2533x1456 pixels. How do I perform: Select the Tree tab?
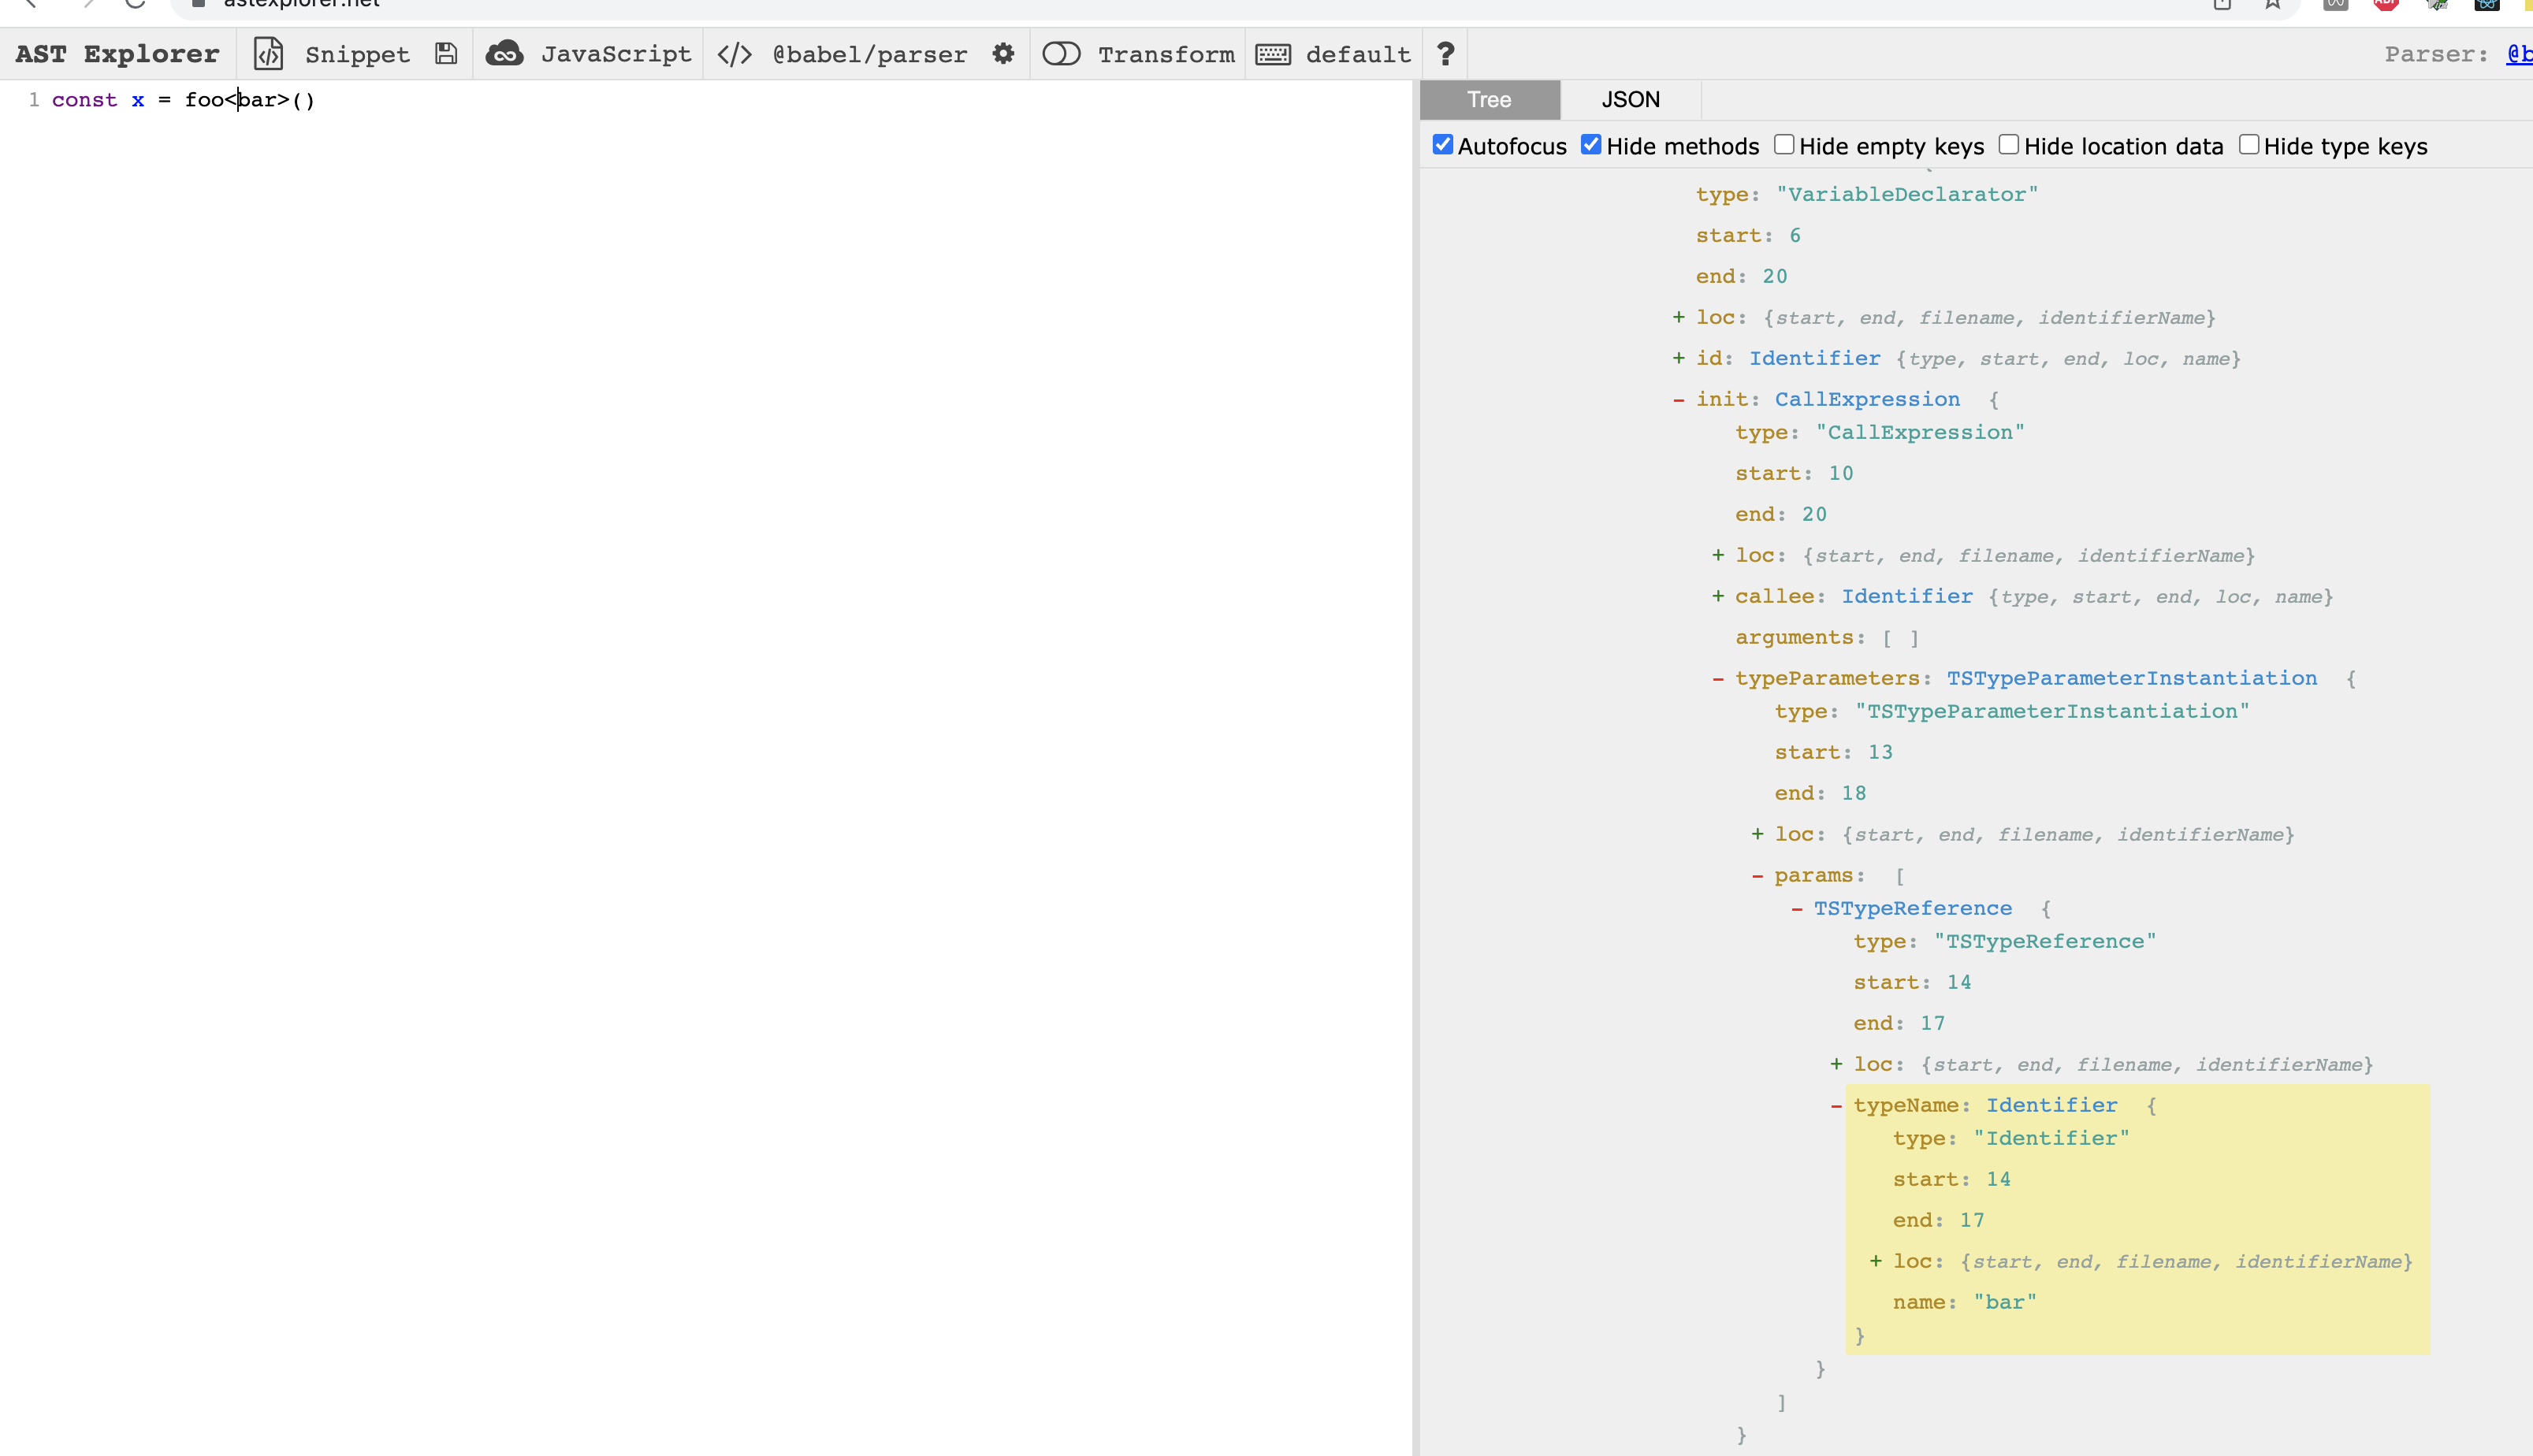pos(1489,100)
